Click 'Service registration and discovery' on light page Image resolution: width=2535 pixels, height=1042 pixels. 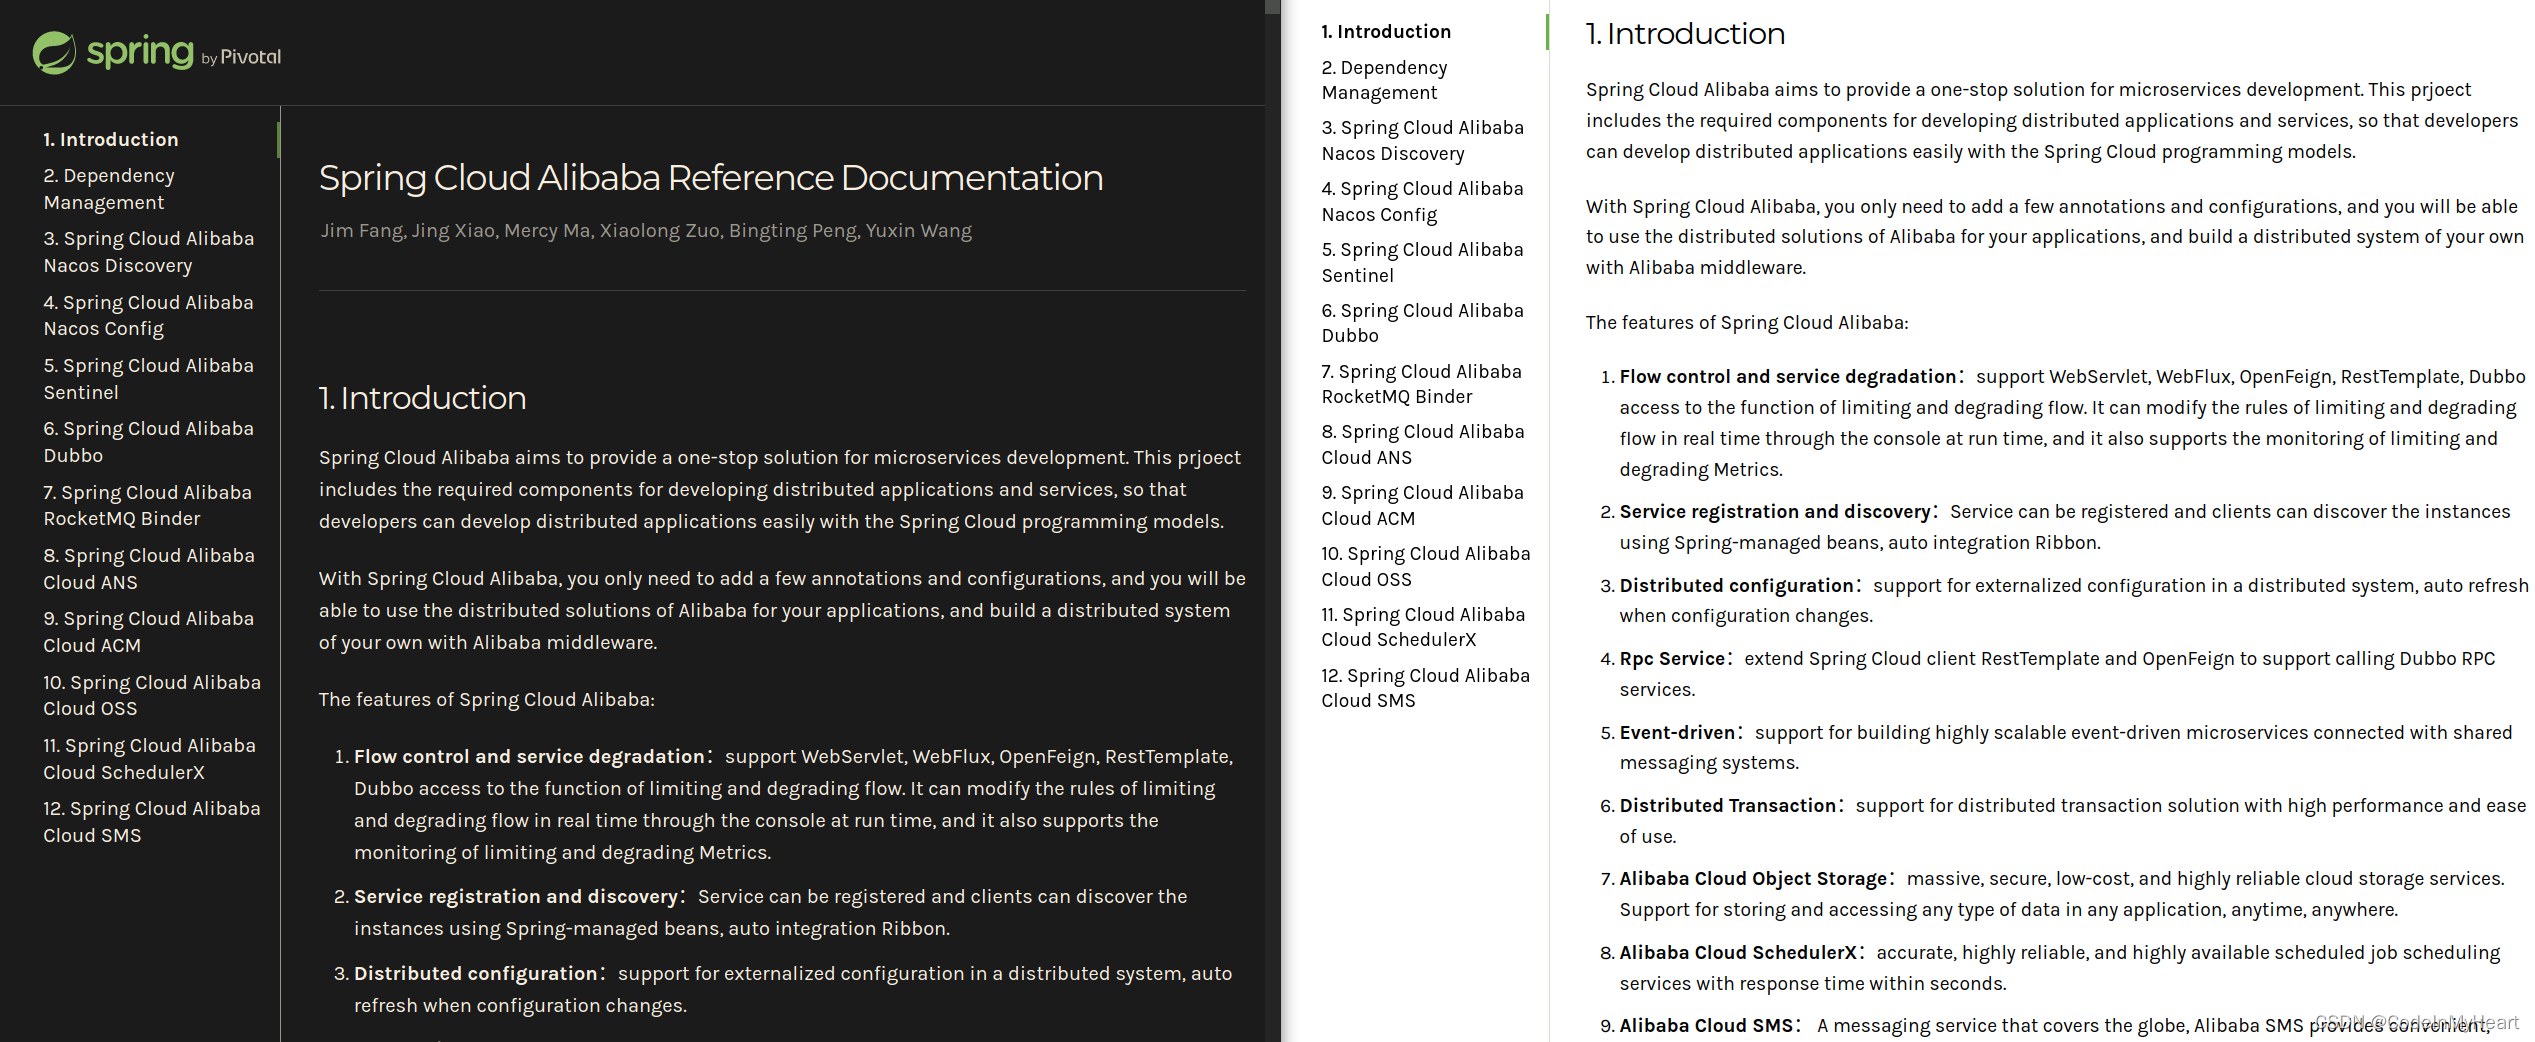coord(1775,512)
